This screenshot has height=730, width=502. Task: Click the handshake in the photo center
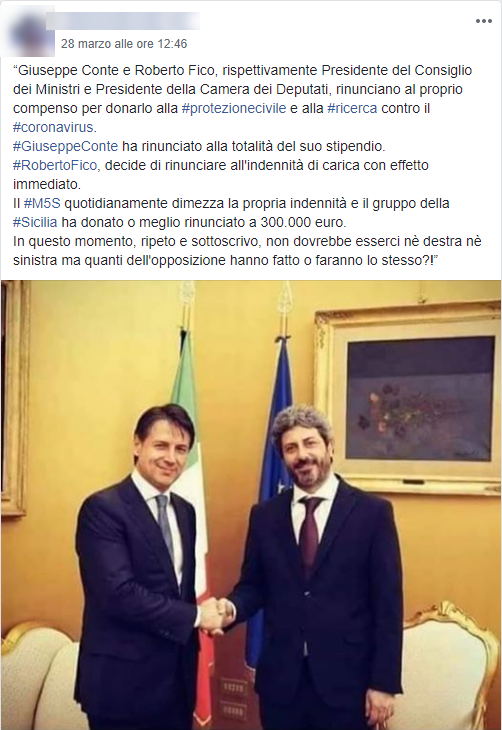216,615
